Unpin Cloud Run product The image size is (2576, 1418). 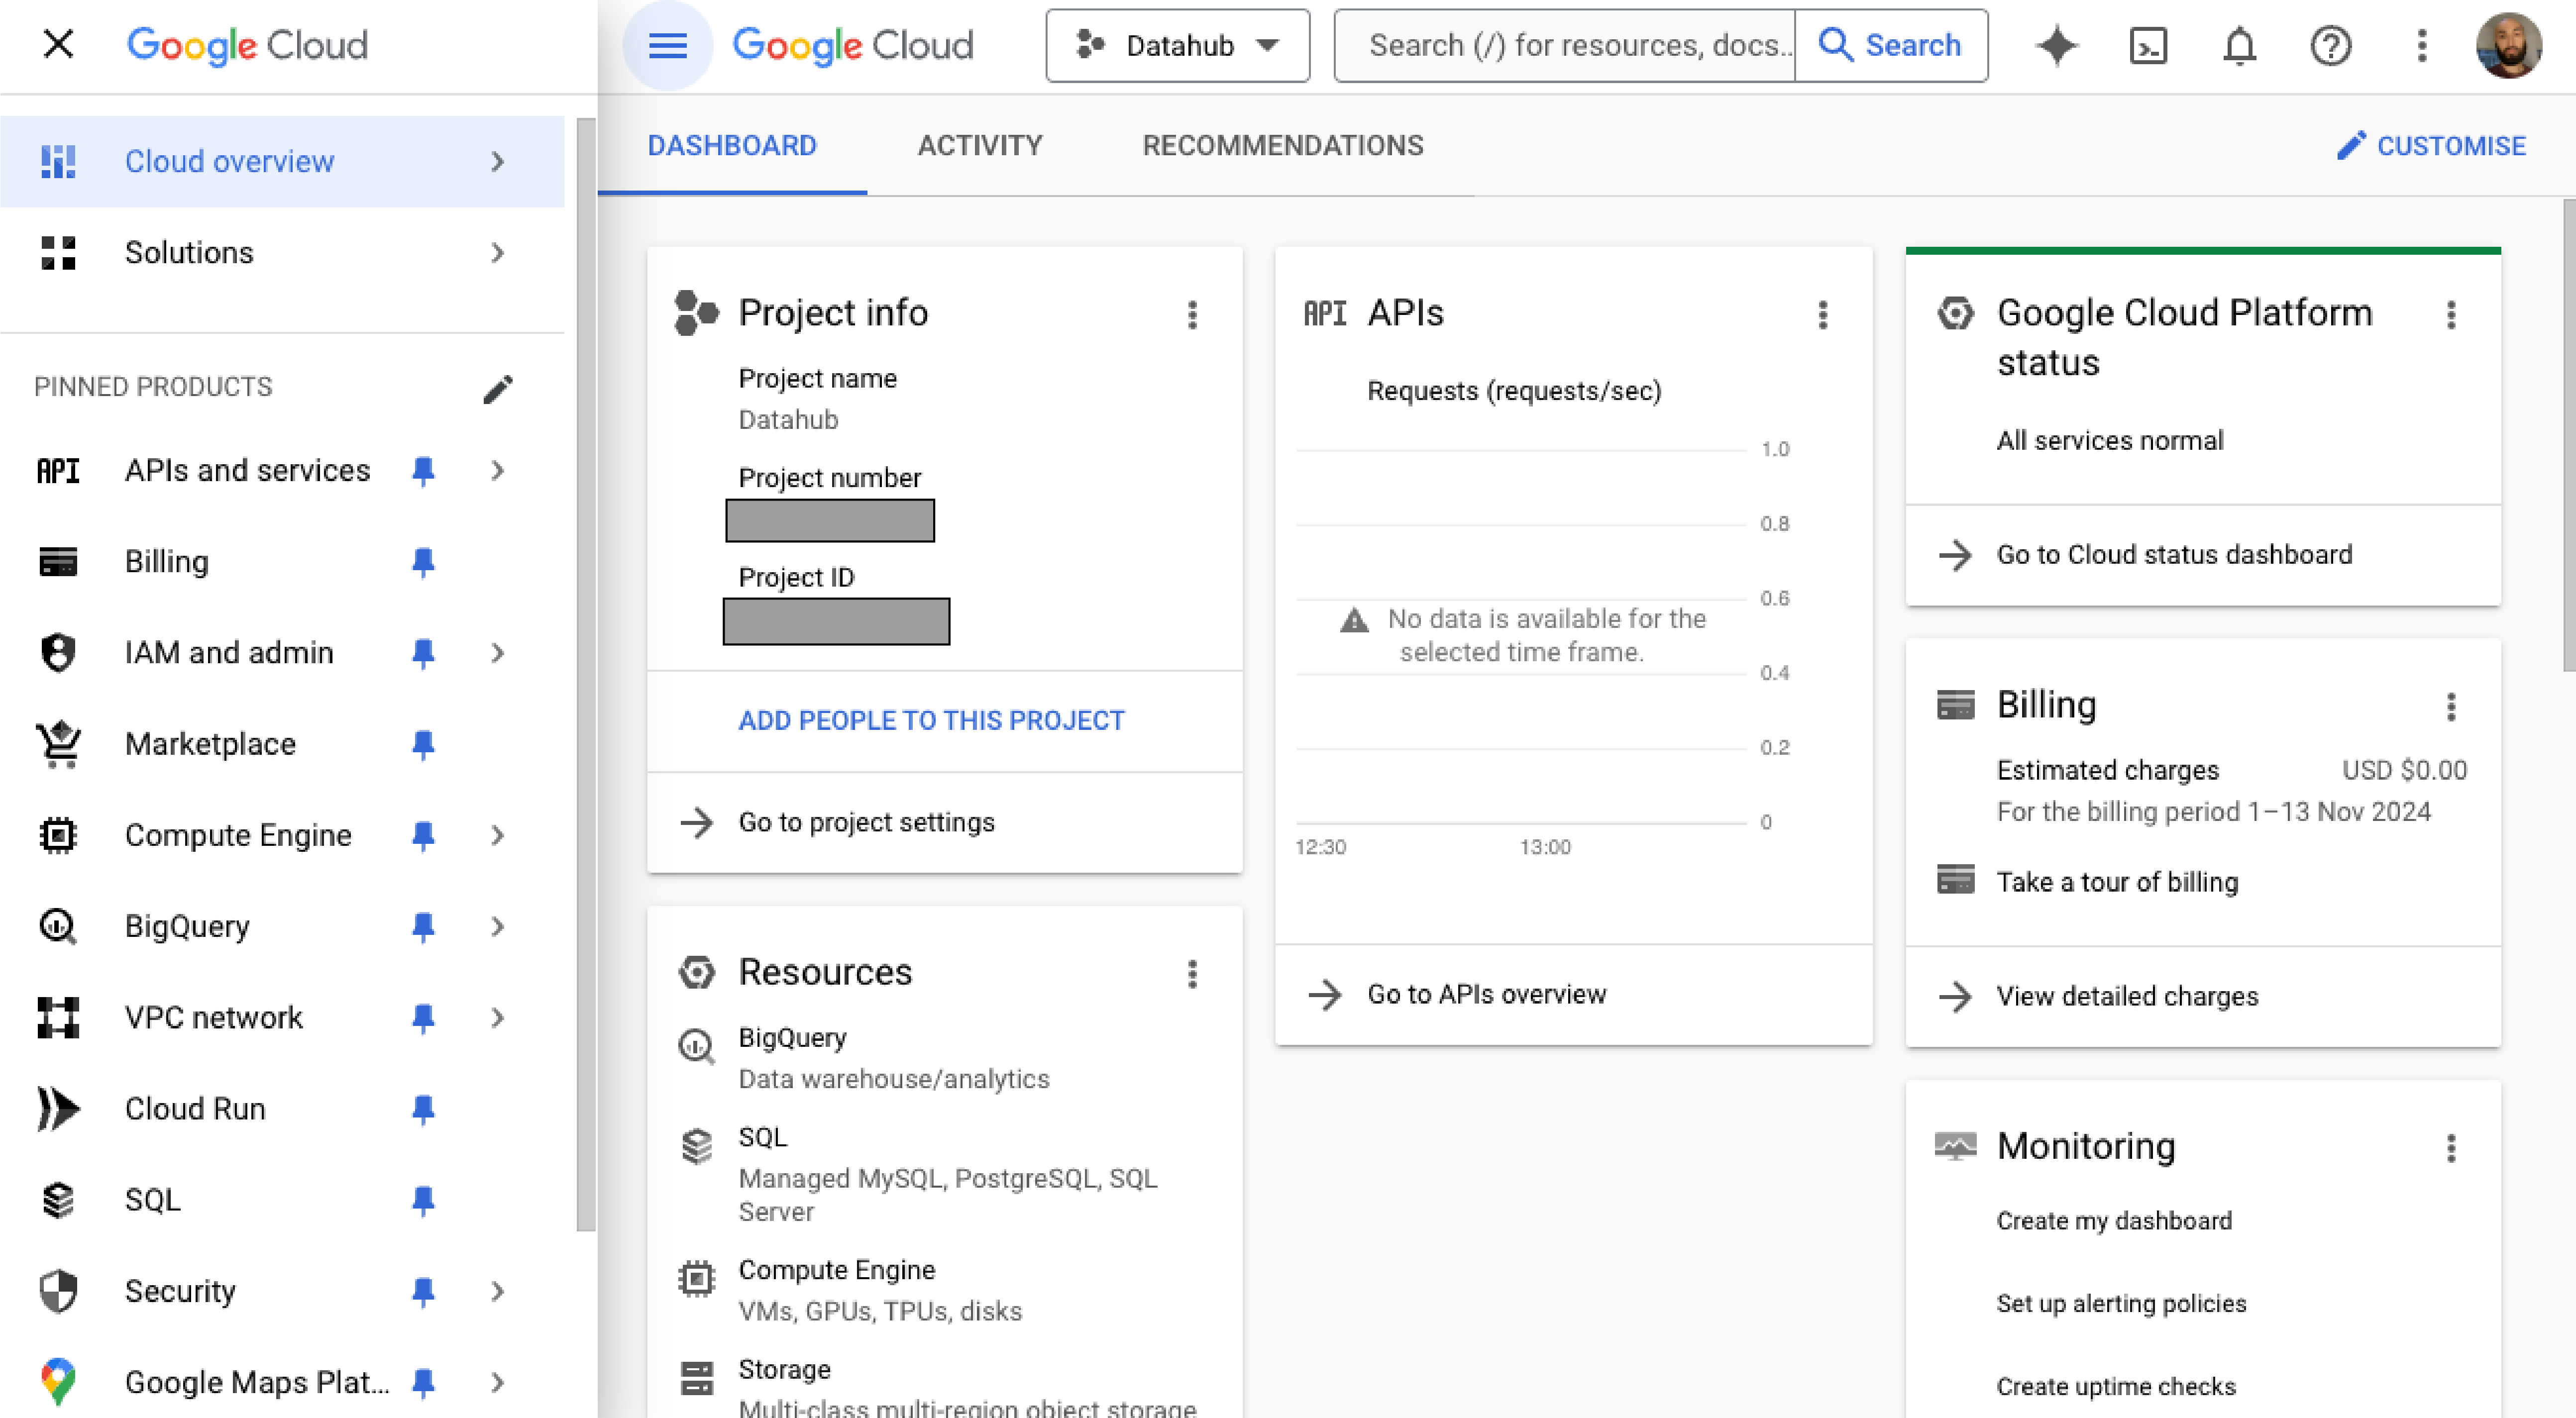tap(423, 1109)
